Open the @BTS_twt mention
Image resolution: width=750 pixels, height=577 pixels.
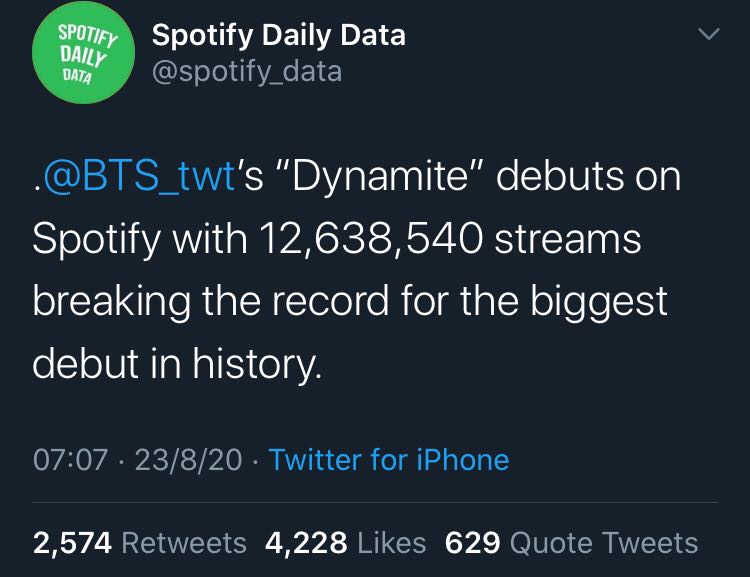click(139, 176)
